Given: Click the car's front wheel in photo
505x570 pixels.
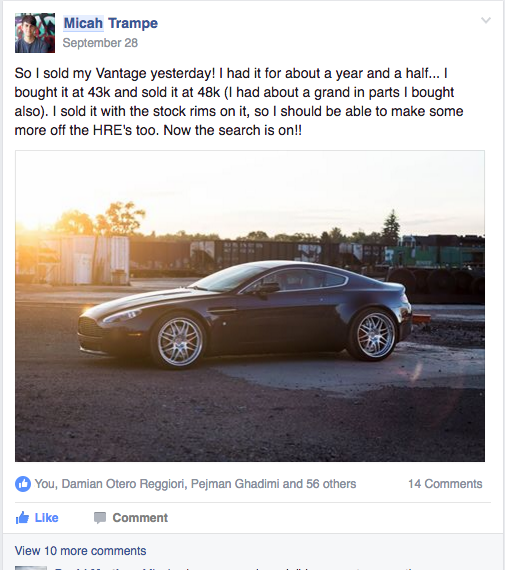Looking at the screenshot, I should pos(179,341).
